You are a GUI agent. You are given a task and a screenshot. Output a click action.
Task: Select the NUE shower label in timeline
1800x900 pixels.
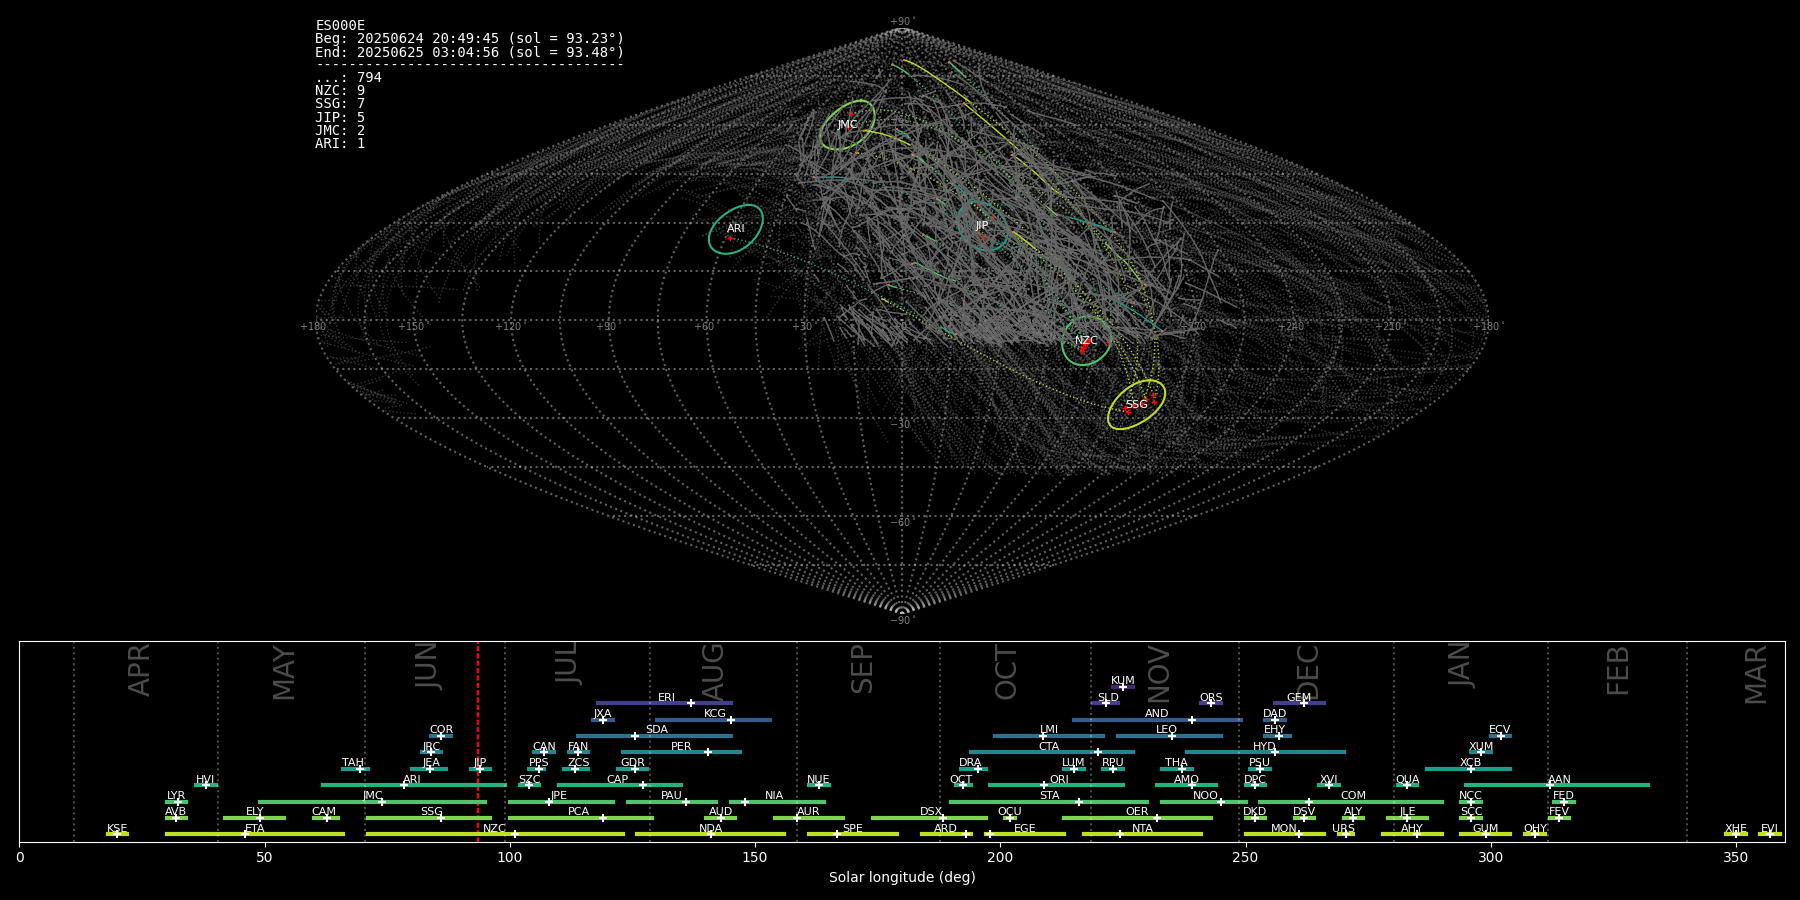pyautogui.click(x=818, y=780)
